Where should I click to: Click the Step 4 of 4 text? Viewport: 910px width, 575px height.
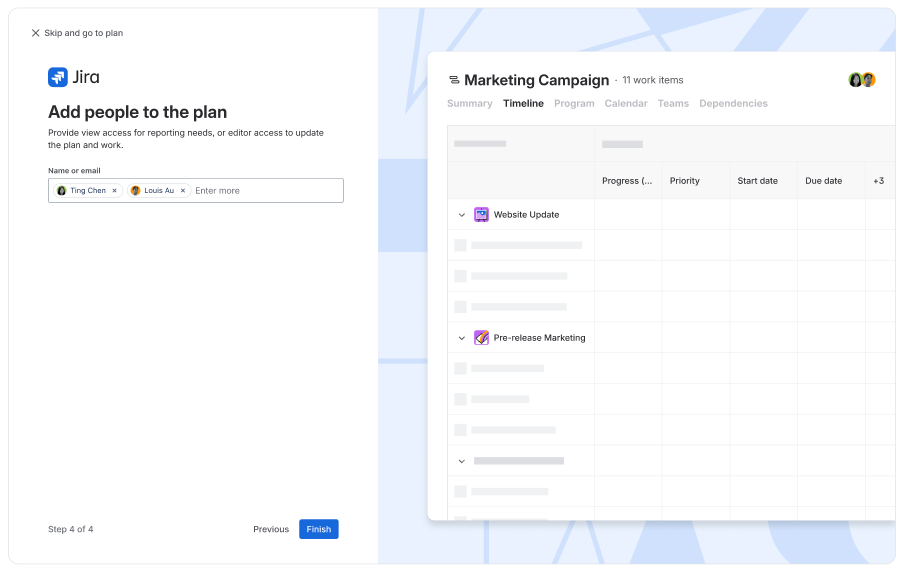[71, 529]
